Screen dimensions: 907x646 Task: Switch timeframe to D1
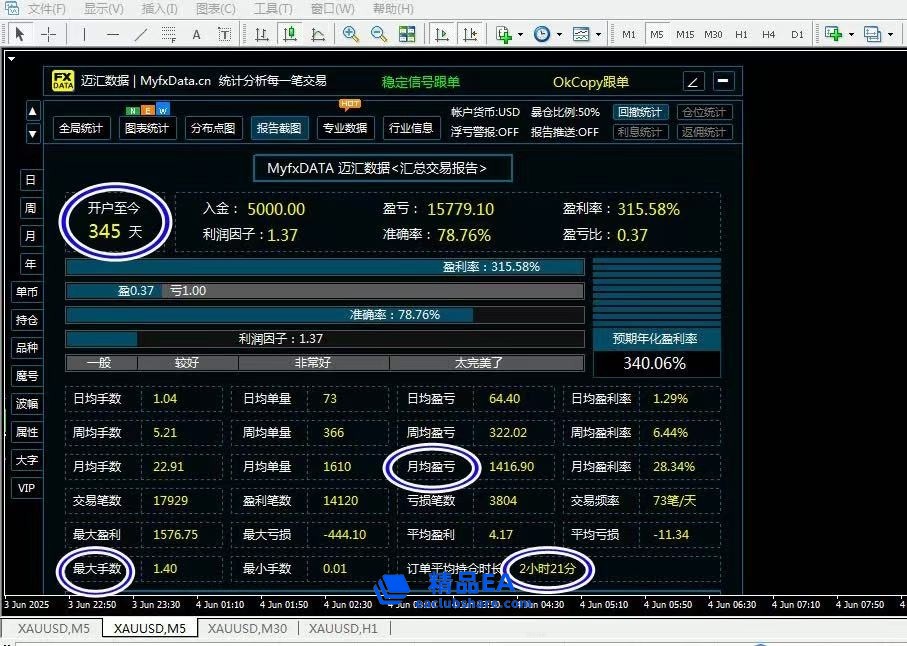797,35
